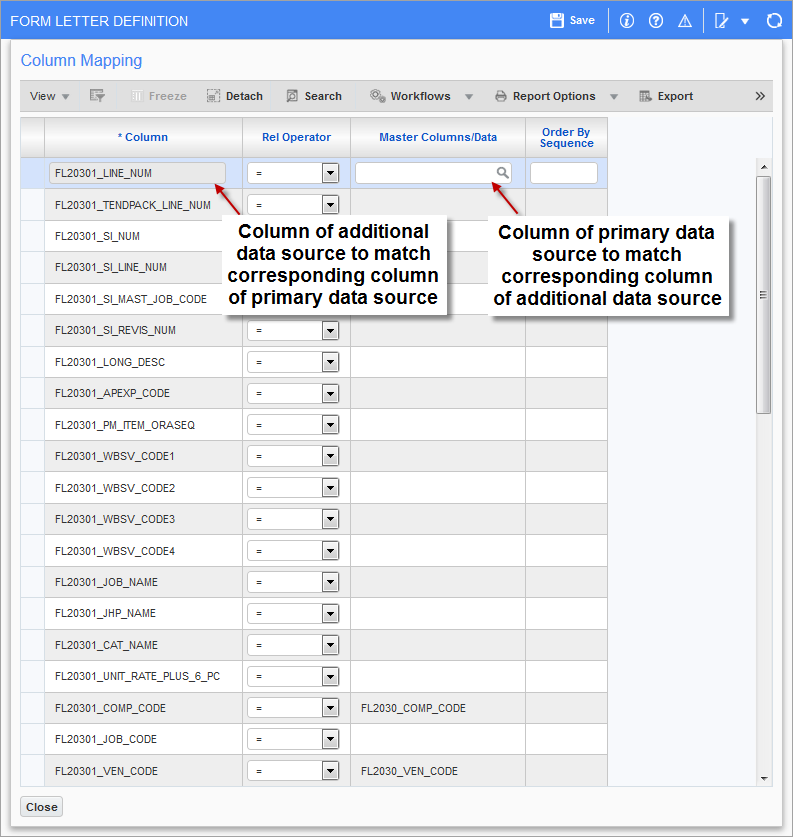Select the FL20301_SI_LINE_NUM row
This screenshot has width=793, height=837.
point(110,267)
